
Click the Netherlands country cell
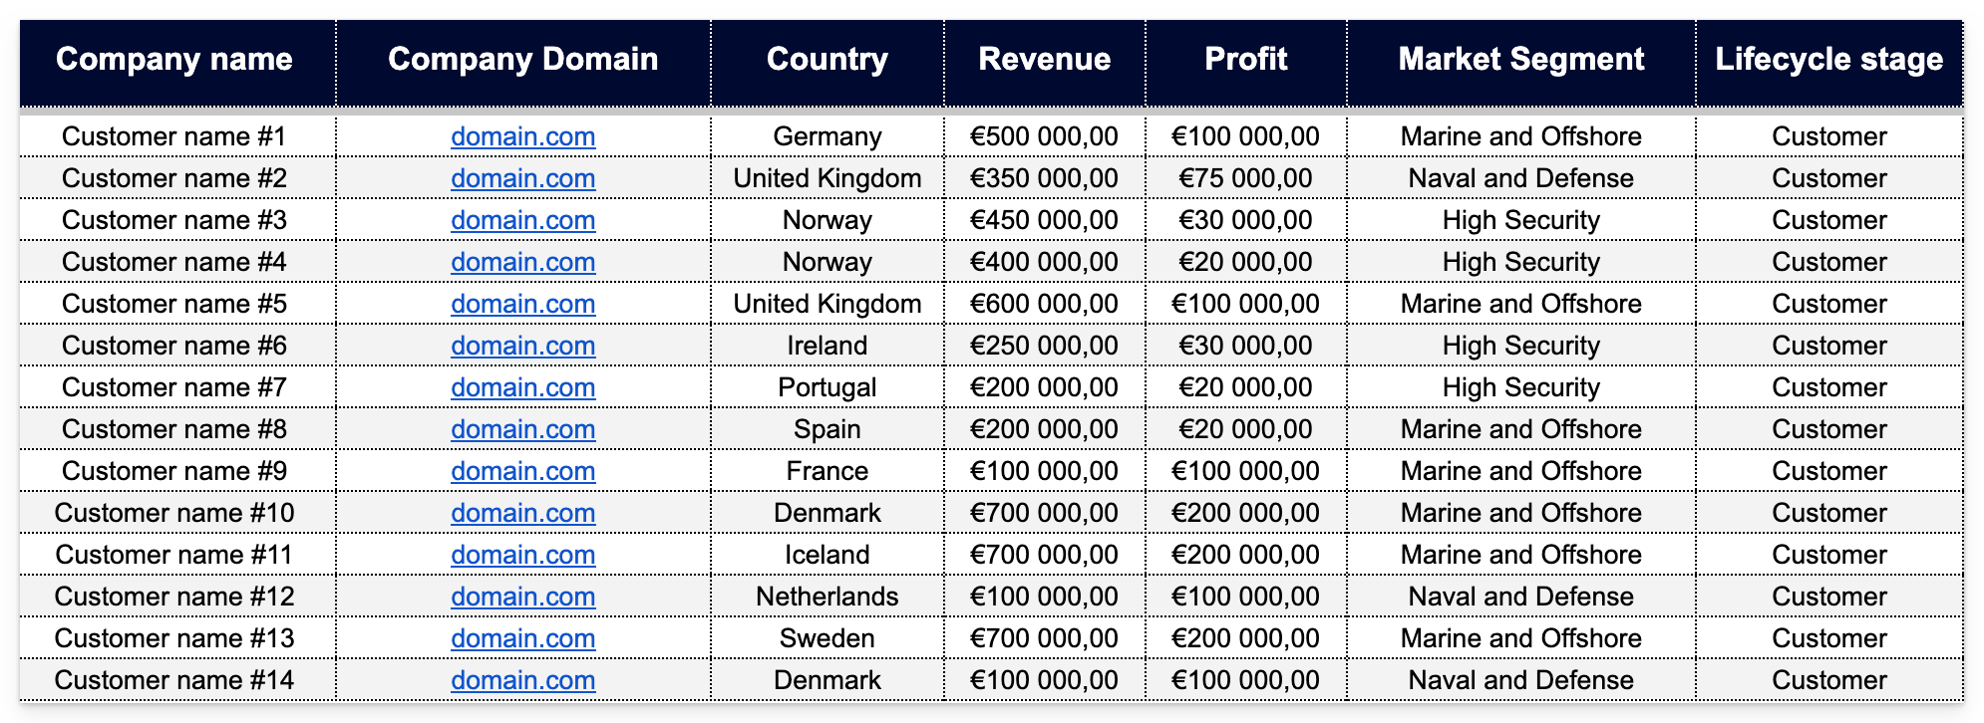tap(827, 597)
